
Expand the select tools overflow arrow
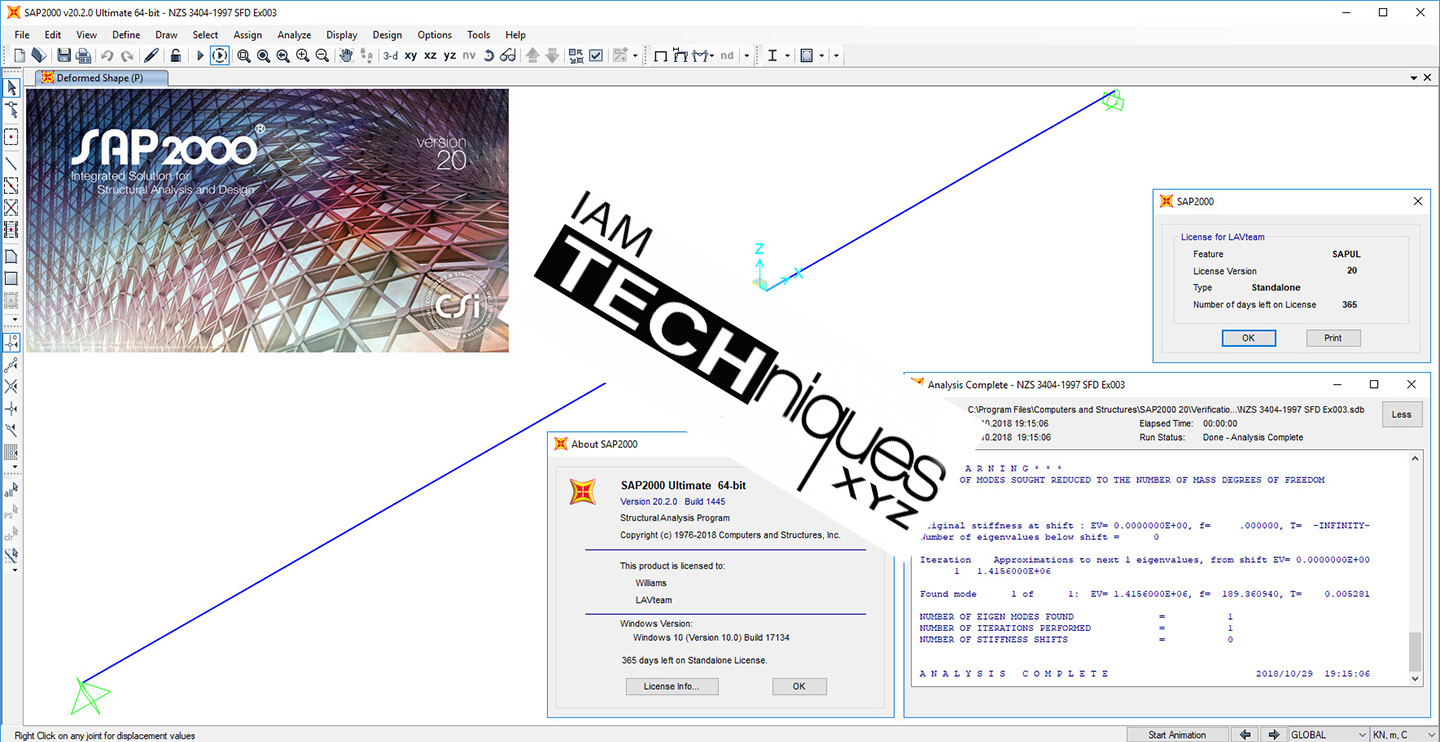point(14,571)
